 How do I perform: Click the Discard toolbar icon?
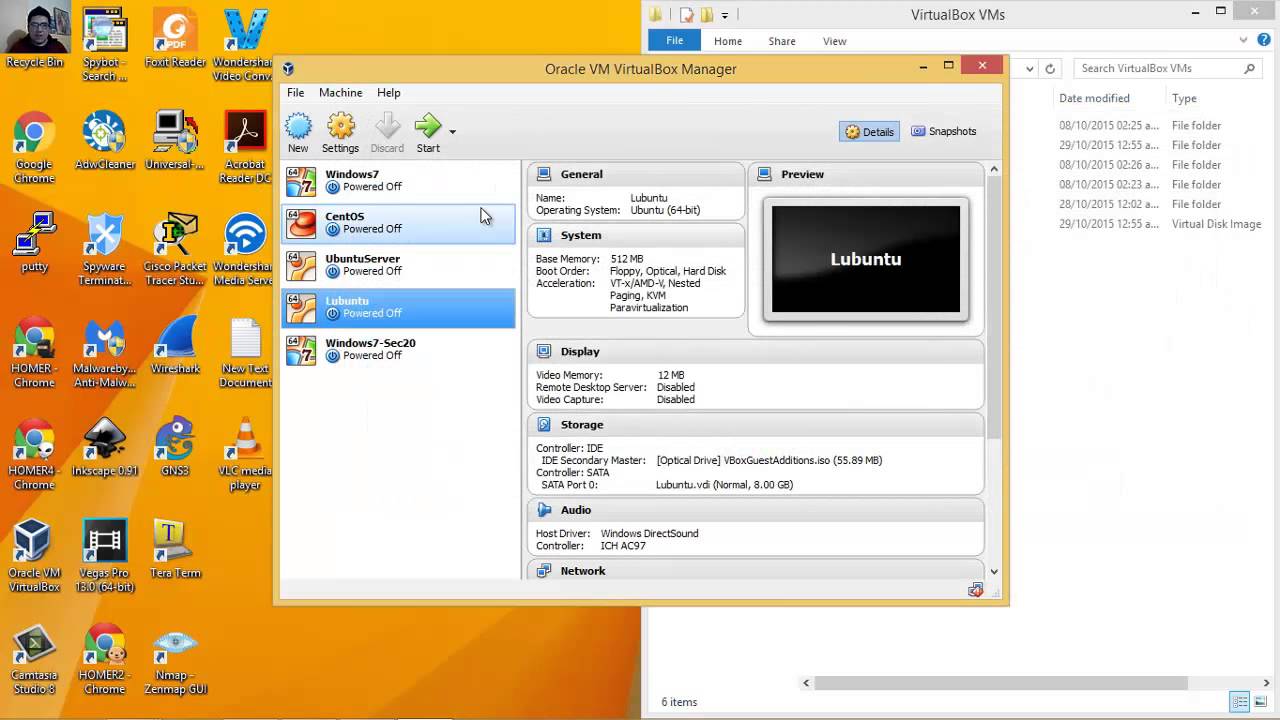point(387,133)
